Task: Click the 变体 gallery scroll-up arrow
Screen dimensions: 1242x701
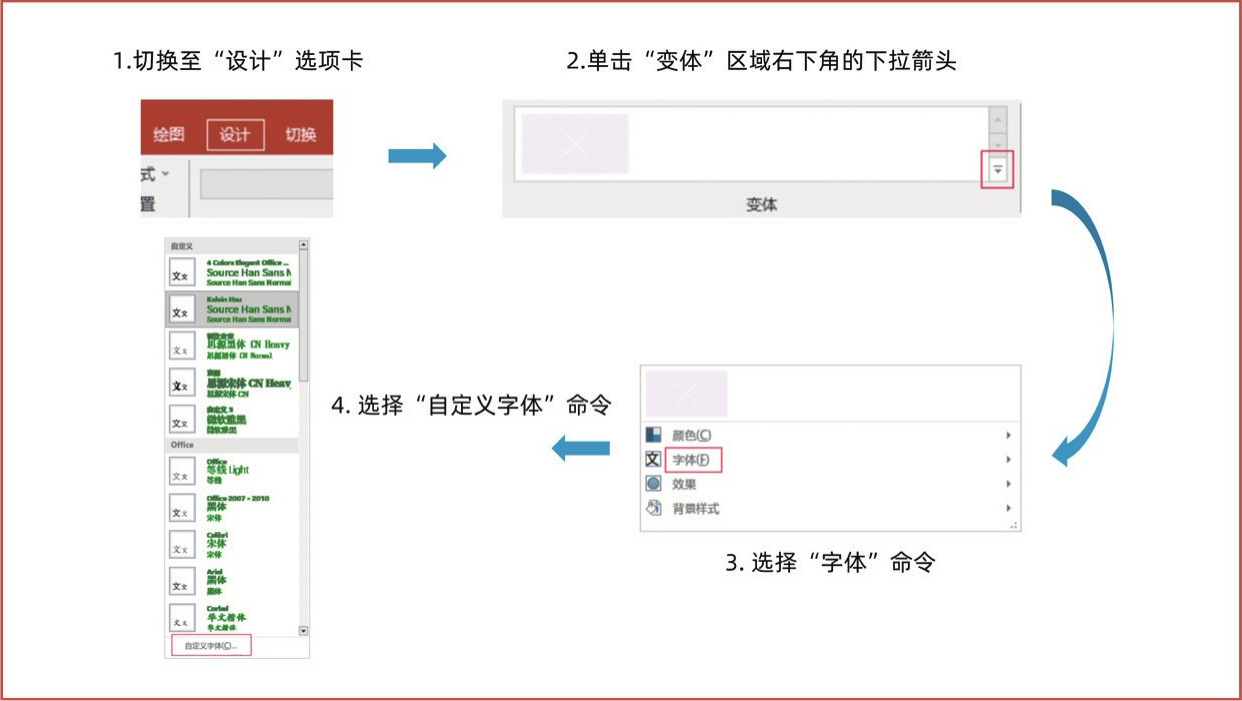Action: click(x=998, y=119)
